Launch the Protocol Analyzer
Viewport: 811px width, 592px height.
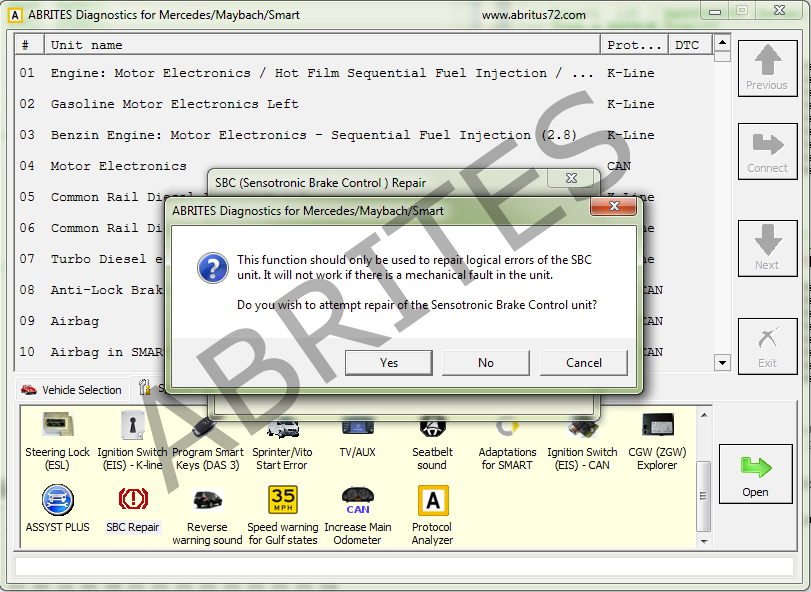[432, 516]
